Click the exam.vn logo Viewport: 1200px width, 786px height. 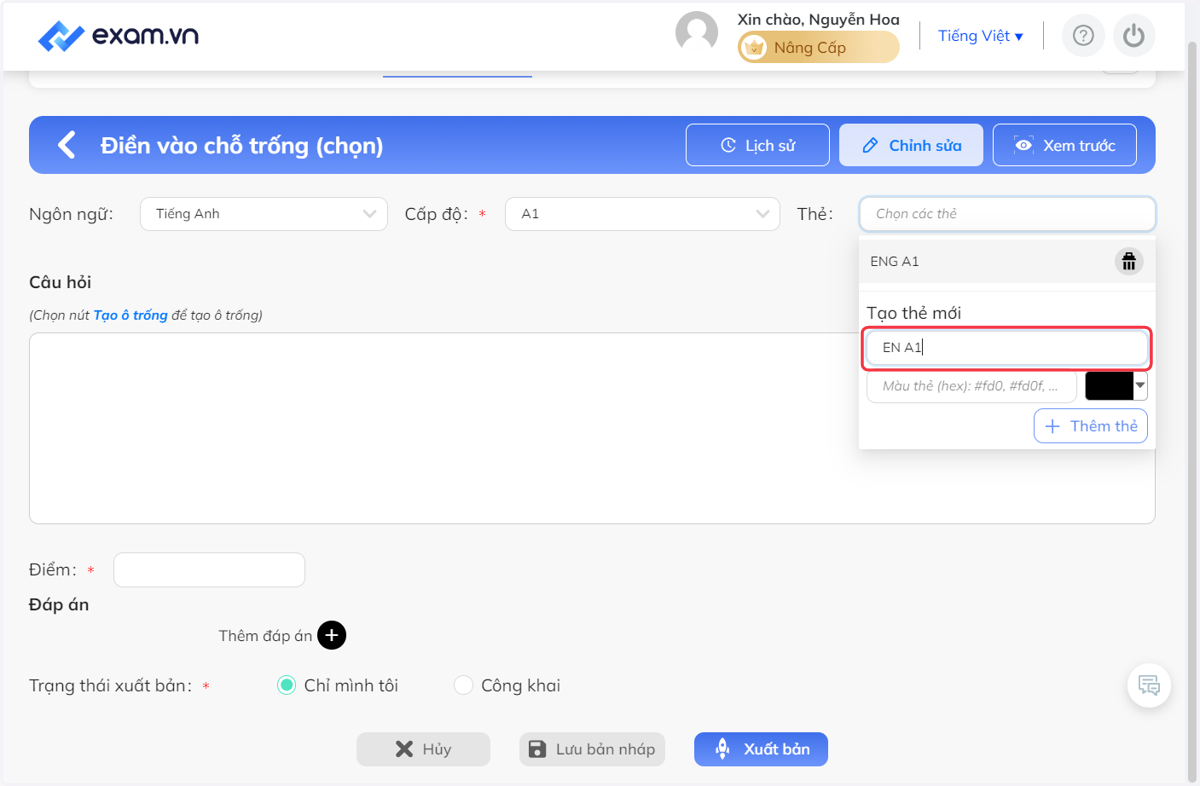(x=118, y=36)
